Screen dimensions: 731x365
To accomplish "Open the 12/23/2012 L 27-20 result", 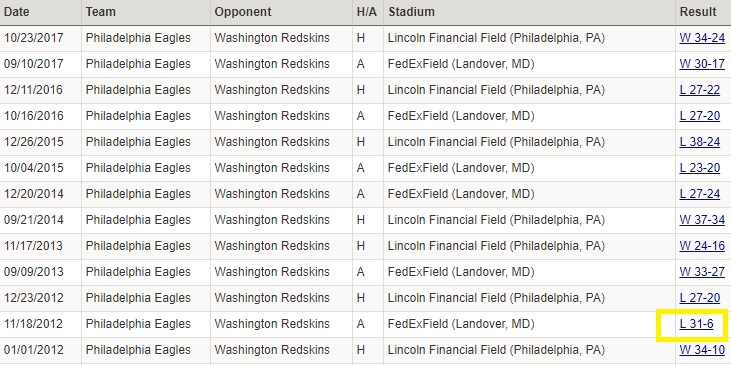I will [699, 298].
